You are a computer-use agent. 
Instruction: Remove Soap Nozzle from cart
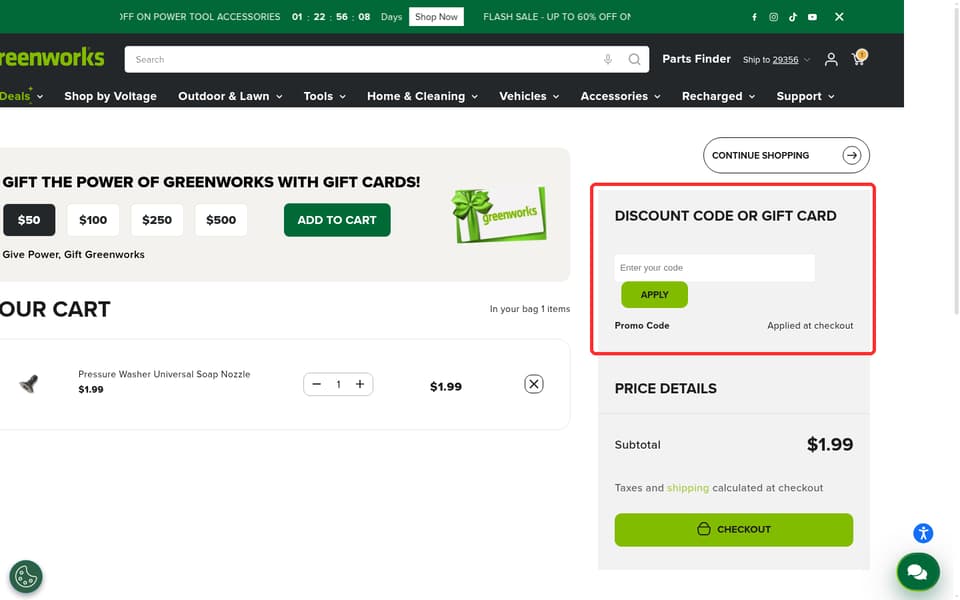533,384
